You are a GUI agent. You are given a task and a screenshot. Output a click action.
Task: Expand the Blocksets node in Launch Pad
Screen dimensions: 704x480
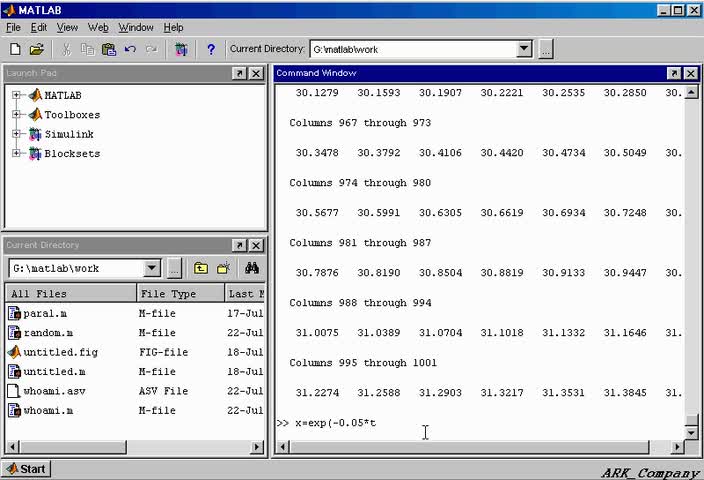pyautogui.click(x=16, y=153)
